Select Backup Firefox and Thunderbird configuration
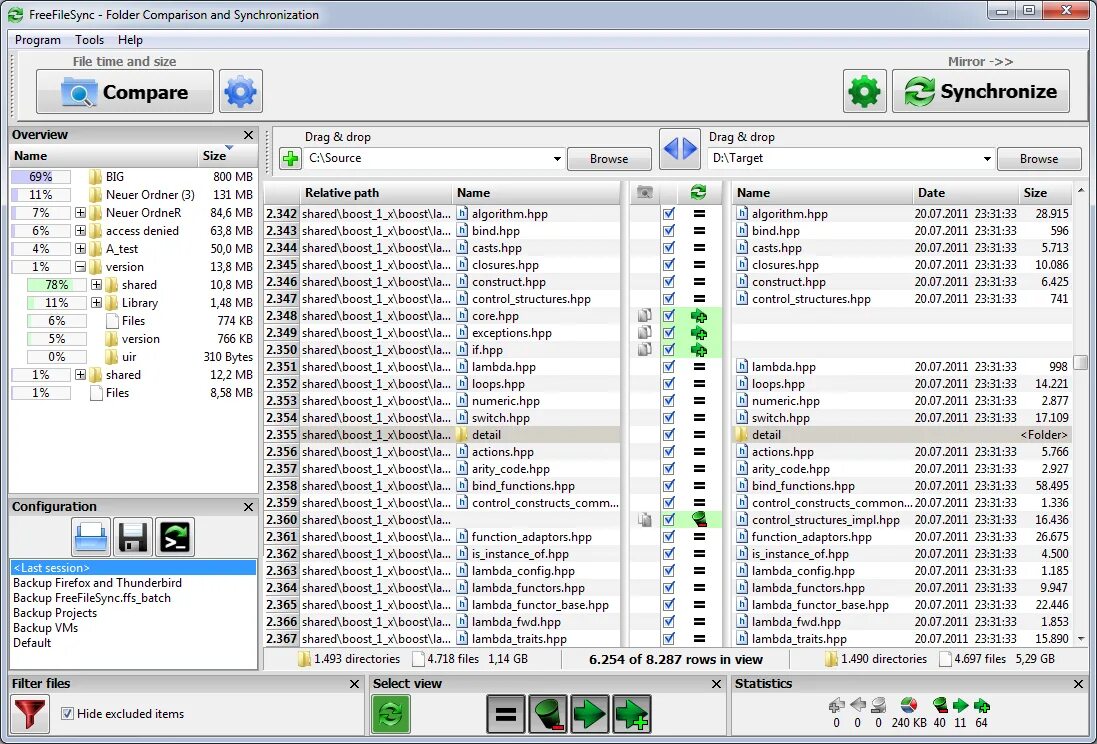 point(97,583)
